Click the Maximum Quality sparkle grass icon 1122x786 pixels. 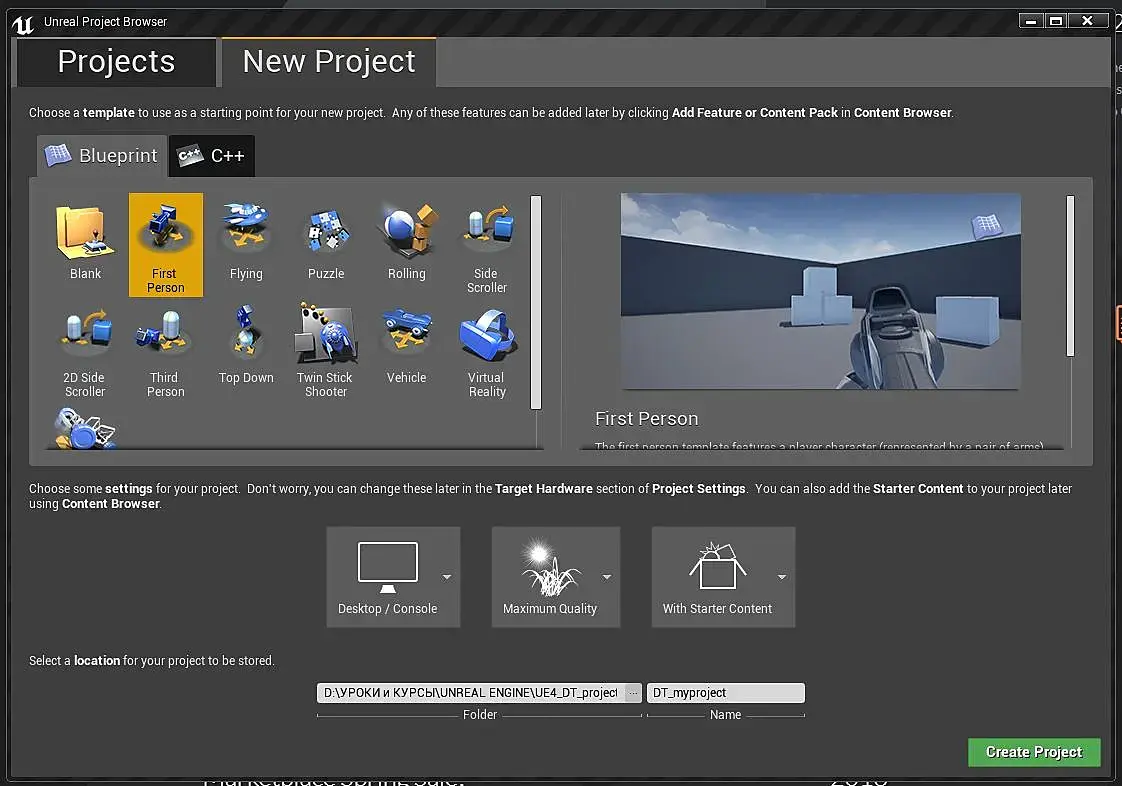point(550,569)
